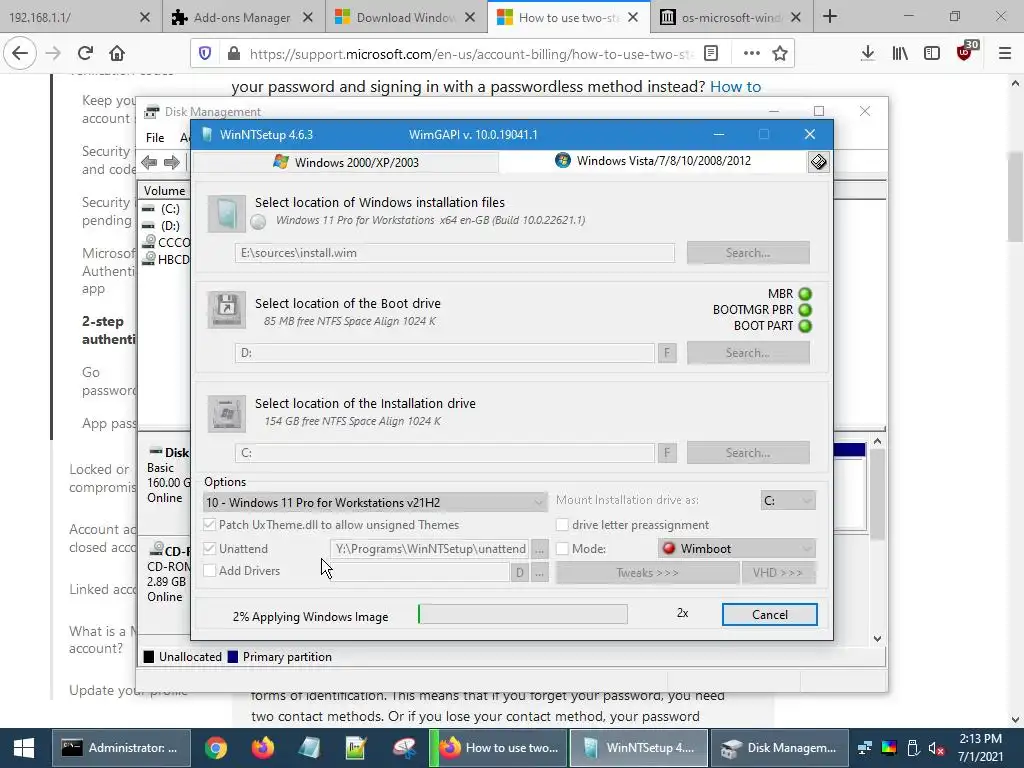Viewport: 1024px width, 768px height.
Task: Browse unattend file with ... button
Action: point(539,550)
